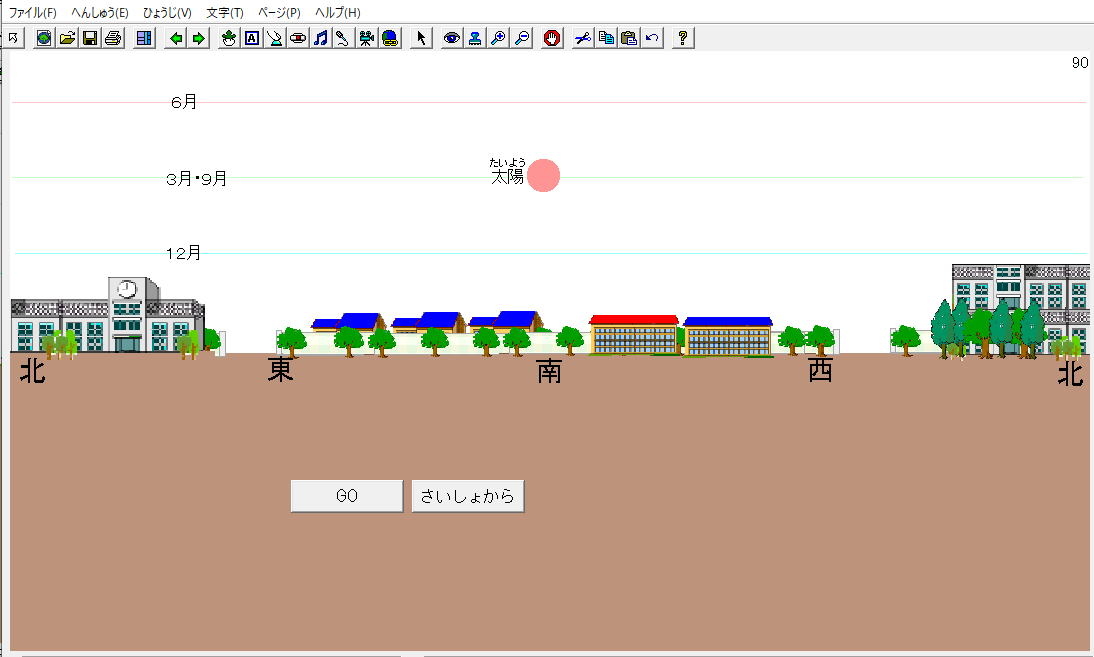Toggle the eye view icon
Image resolution: width=1094 pixels, height=657 pixels.
452,38
